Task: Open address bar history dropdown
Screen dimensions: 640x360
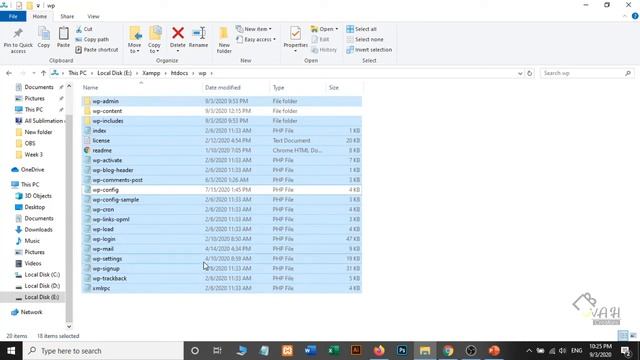Action: click(520, 73)
